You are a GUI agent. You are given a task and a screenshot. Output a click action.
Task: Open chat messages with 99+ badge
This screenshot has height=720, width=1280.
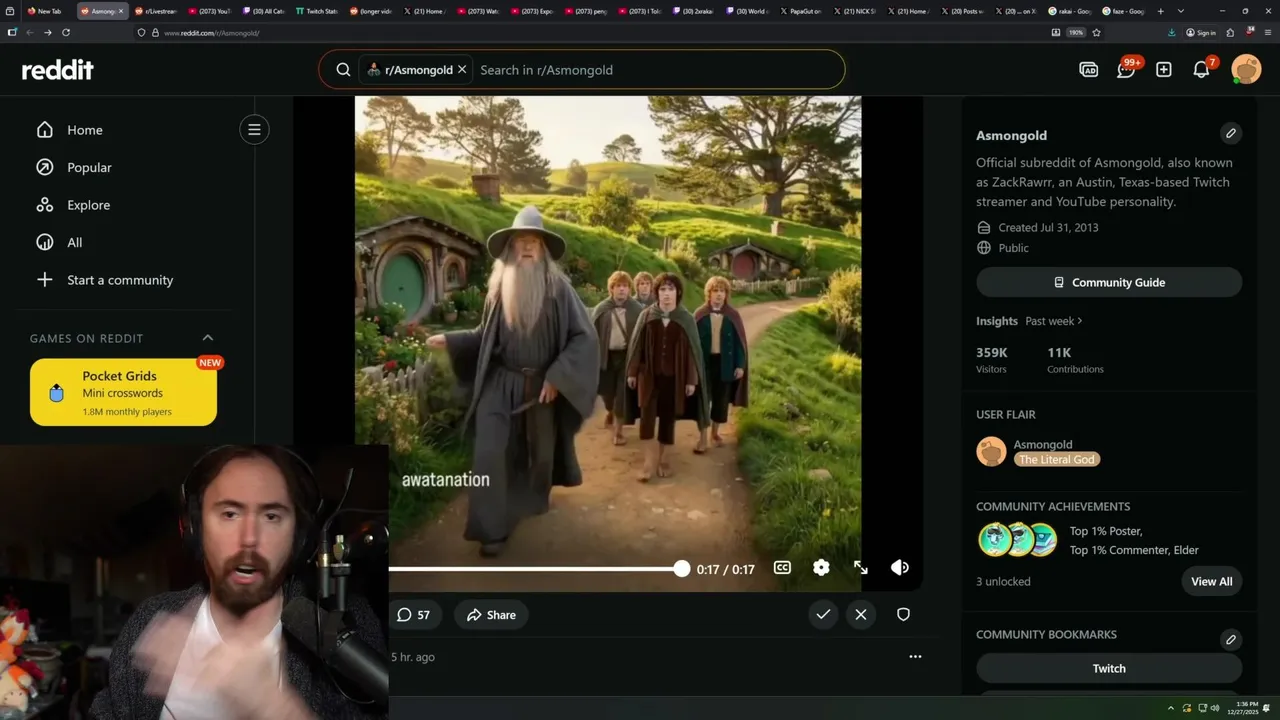1127,69
